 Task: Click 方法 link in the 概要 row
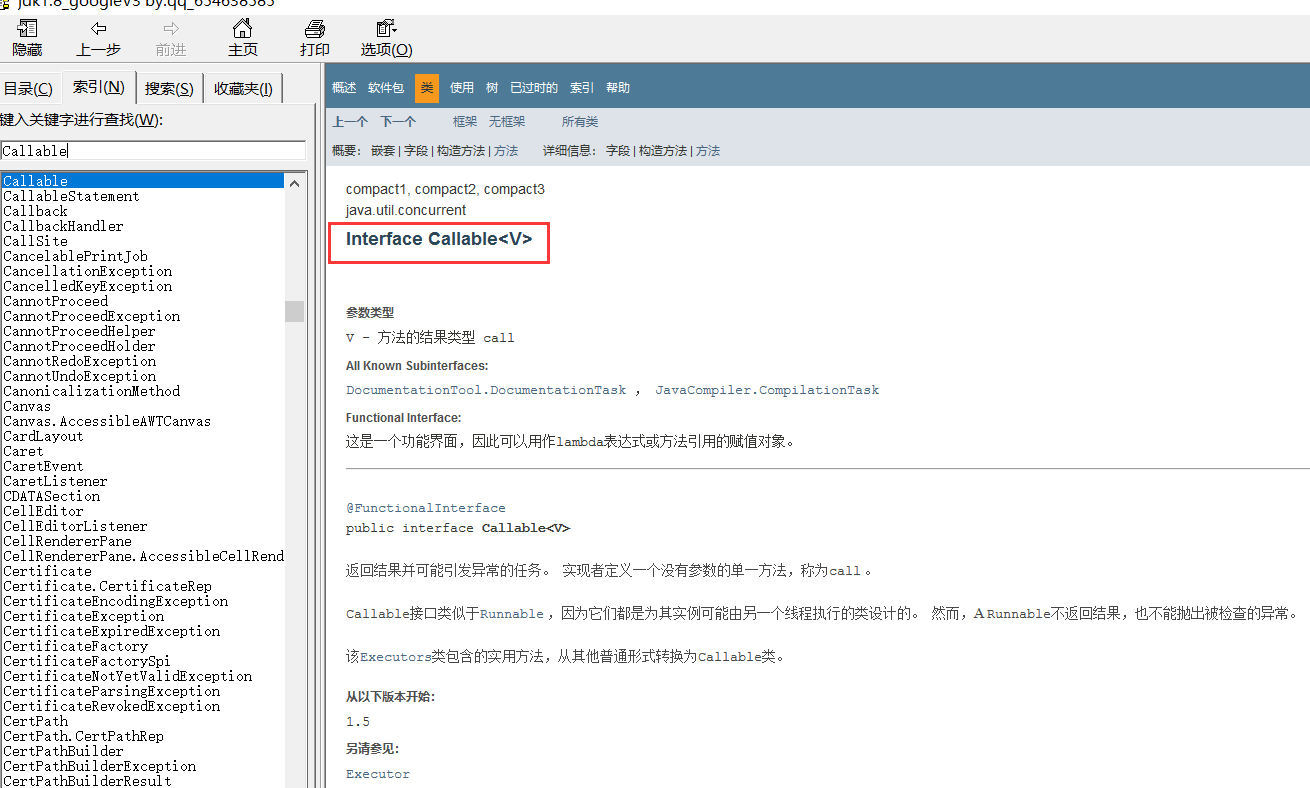[506, 151]
